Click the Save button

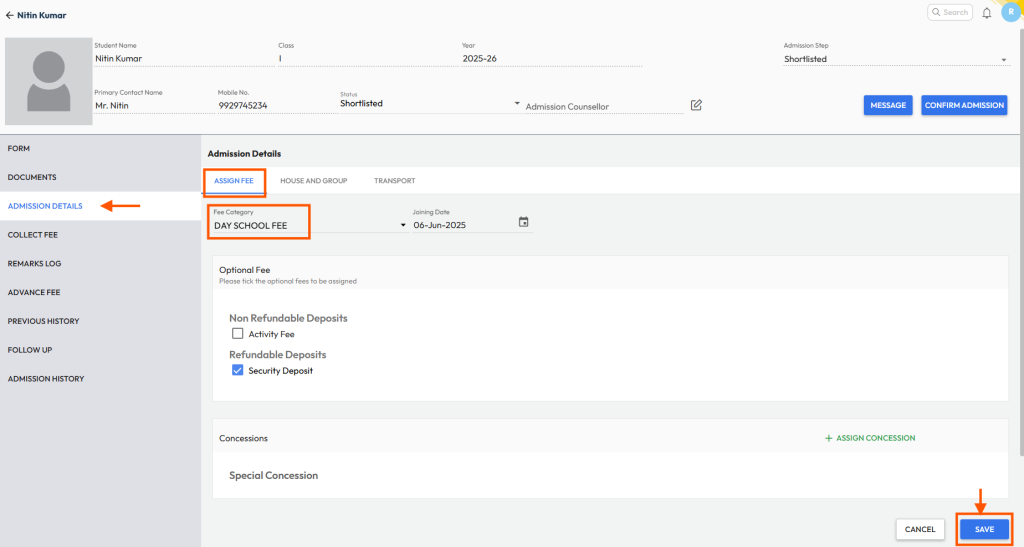[984, 529]
